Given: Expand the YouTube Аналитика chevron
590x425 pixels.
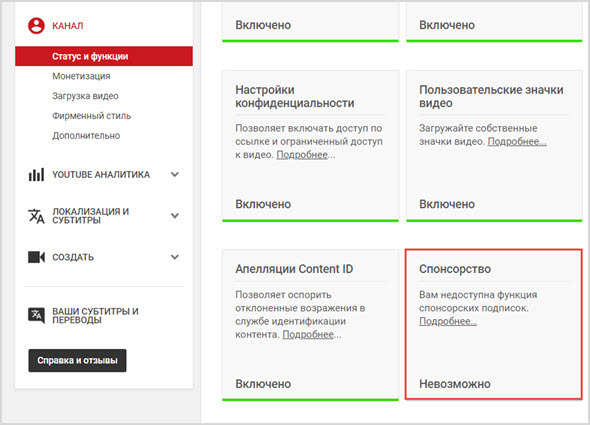Looking at the screenshot, I should point(175,174).
